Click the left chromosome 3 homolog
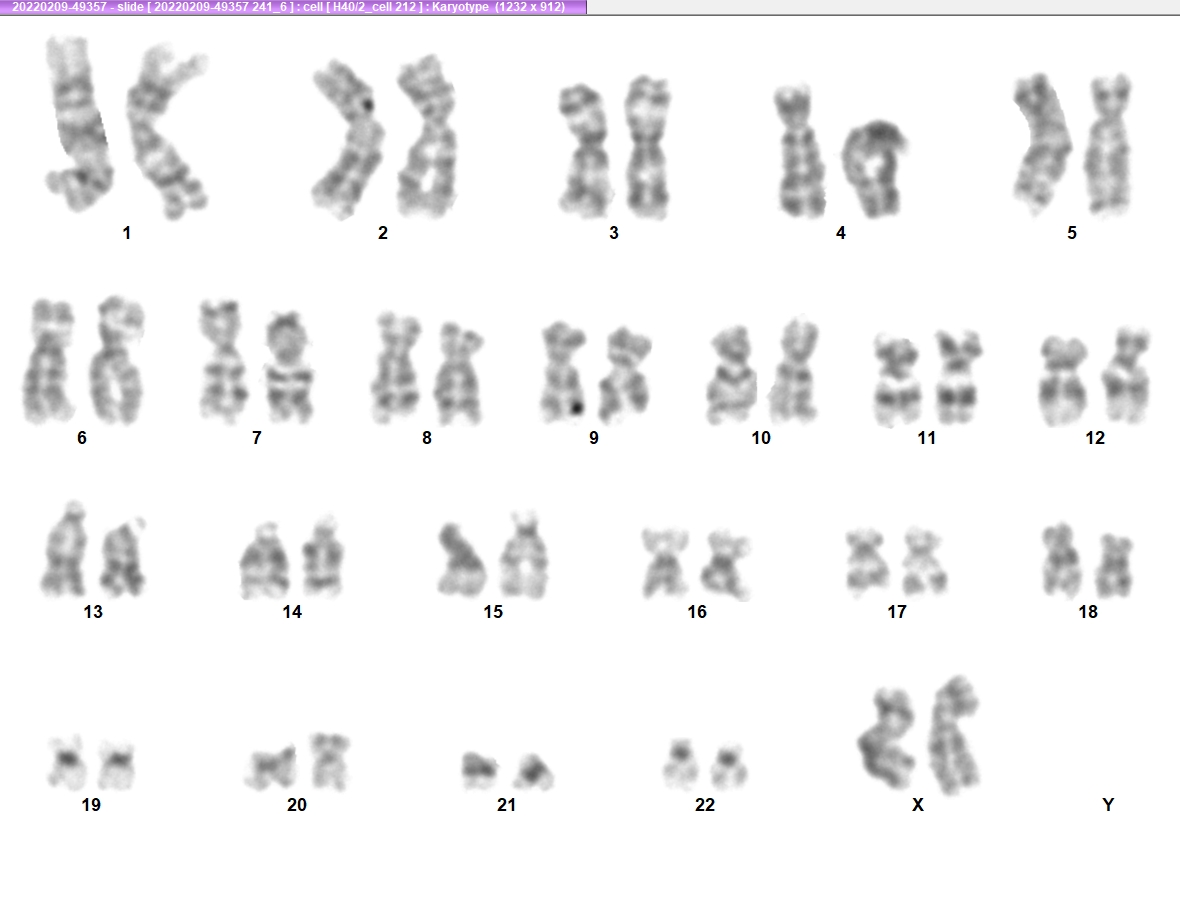The width and height of the screenshot is (1180, 901). [585, 150]
